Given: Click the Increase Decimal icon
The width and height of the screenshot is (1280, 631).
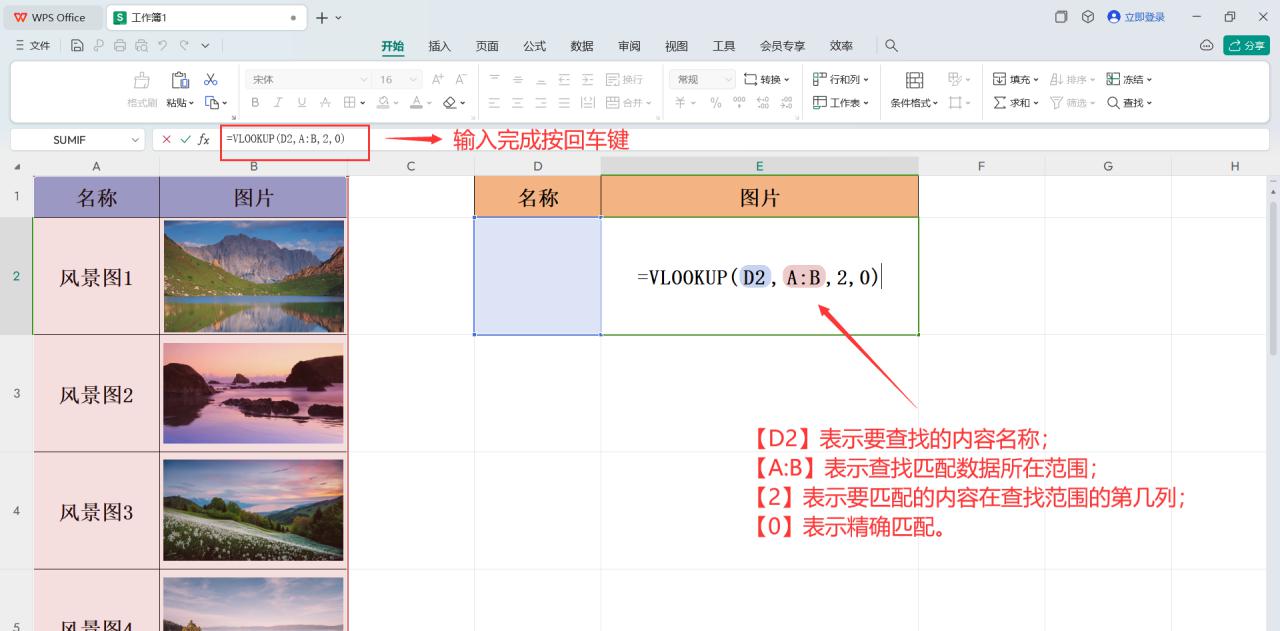Looking at the screenshot, I should pyautogui.click(x=762, y=103).
